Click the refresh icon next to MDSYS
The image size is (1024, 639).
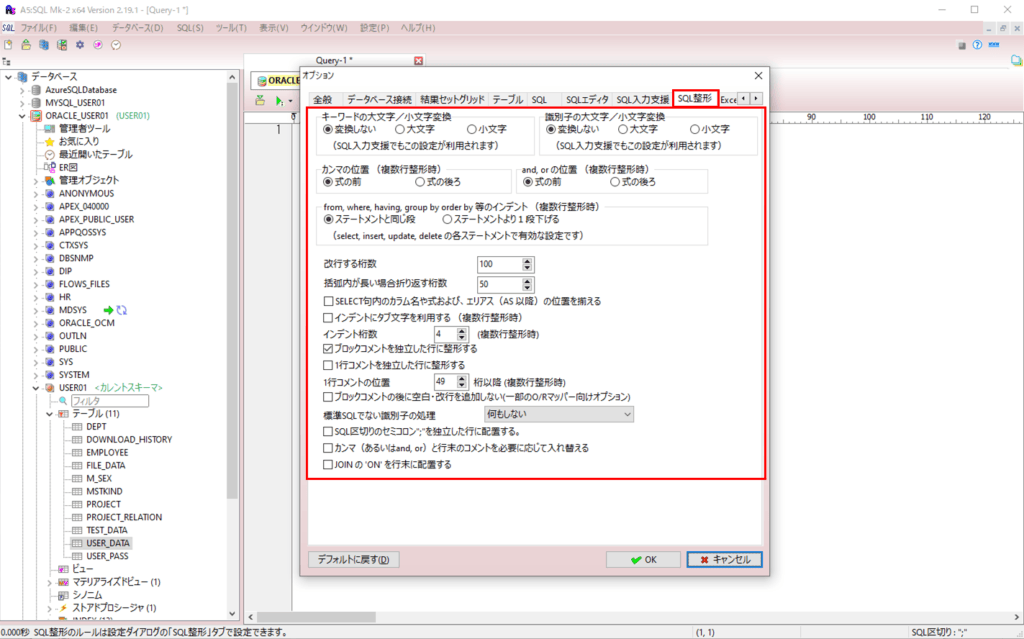click(124, 310)
